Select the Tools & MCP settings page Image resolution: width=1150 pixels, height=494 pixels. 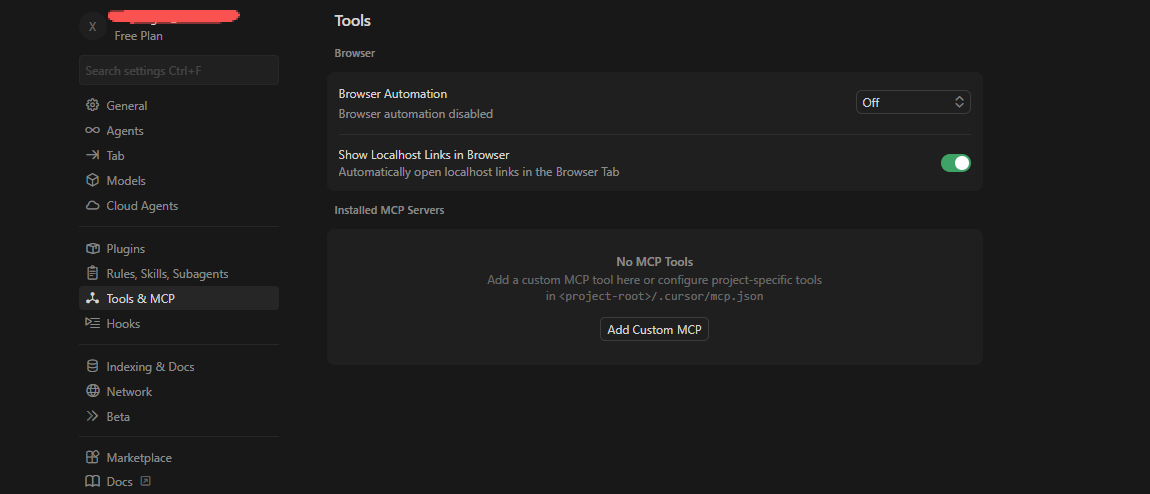pos(141,299)
